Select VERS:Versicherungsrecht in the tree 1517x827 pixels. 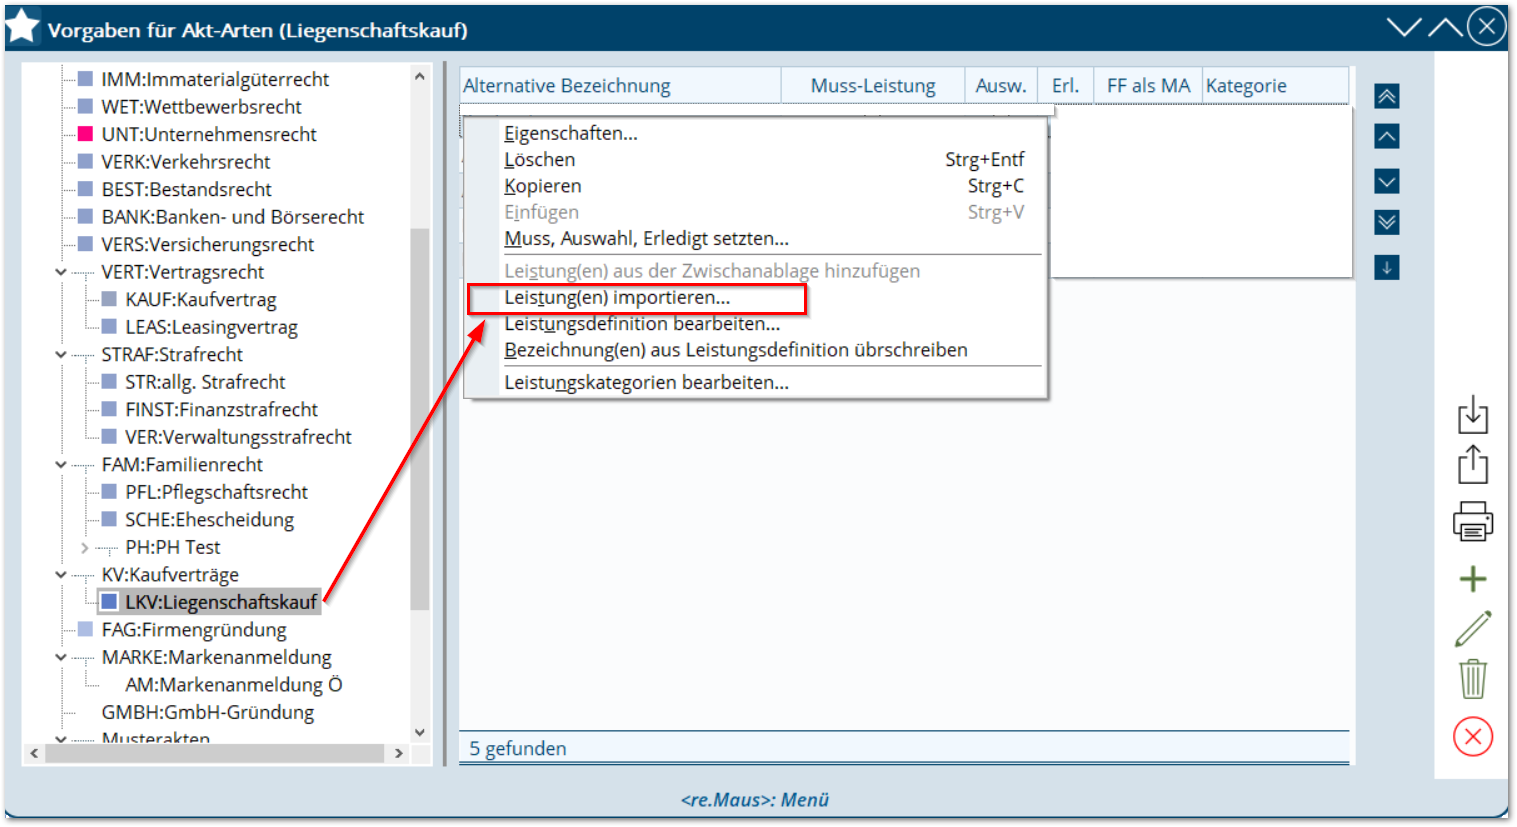tap(207, 244)
